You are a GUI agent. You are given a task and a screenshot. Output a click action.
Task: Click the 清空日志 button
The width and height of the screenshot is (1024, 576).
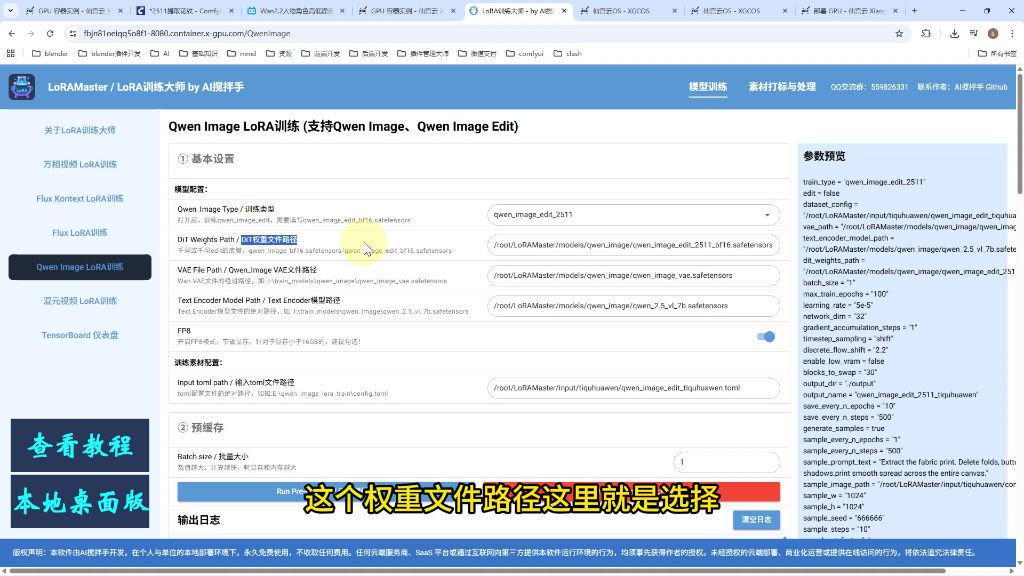click(756, 520)
